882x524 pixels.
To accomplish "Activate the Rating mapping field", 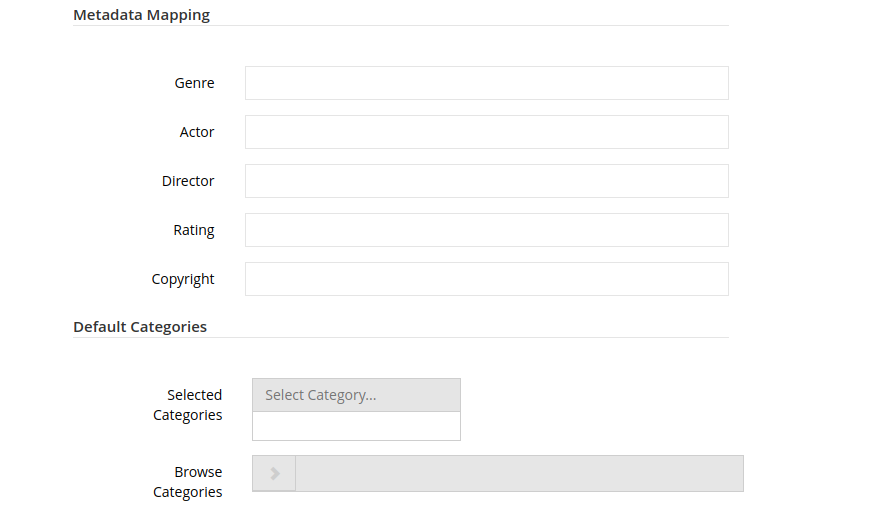I will pos(487,230).
